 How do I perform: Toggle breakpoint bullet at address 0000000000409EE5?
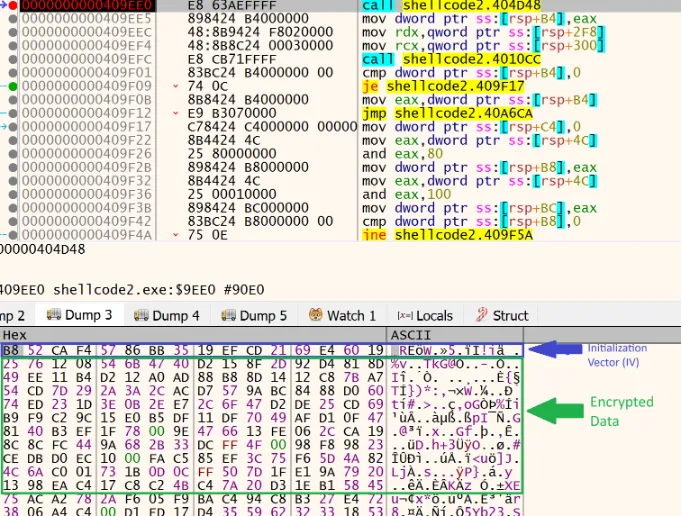(13, 18)
